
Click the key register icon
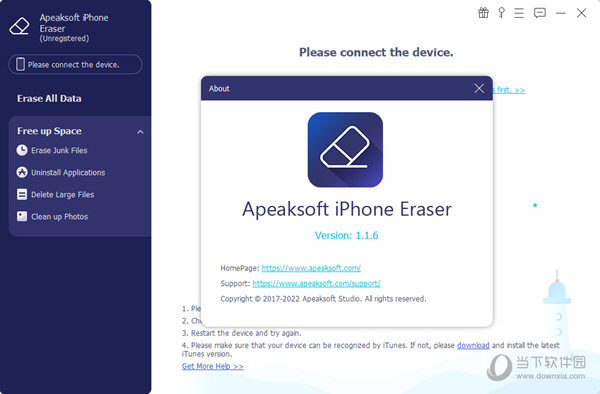(x=501, y=13)
